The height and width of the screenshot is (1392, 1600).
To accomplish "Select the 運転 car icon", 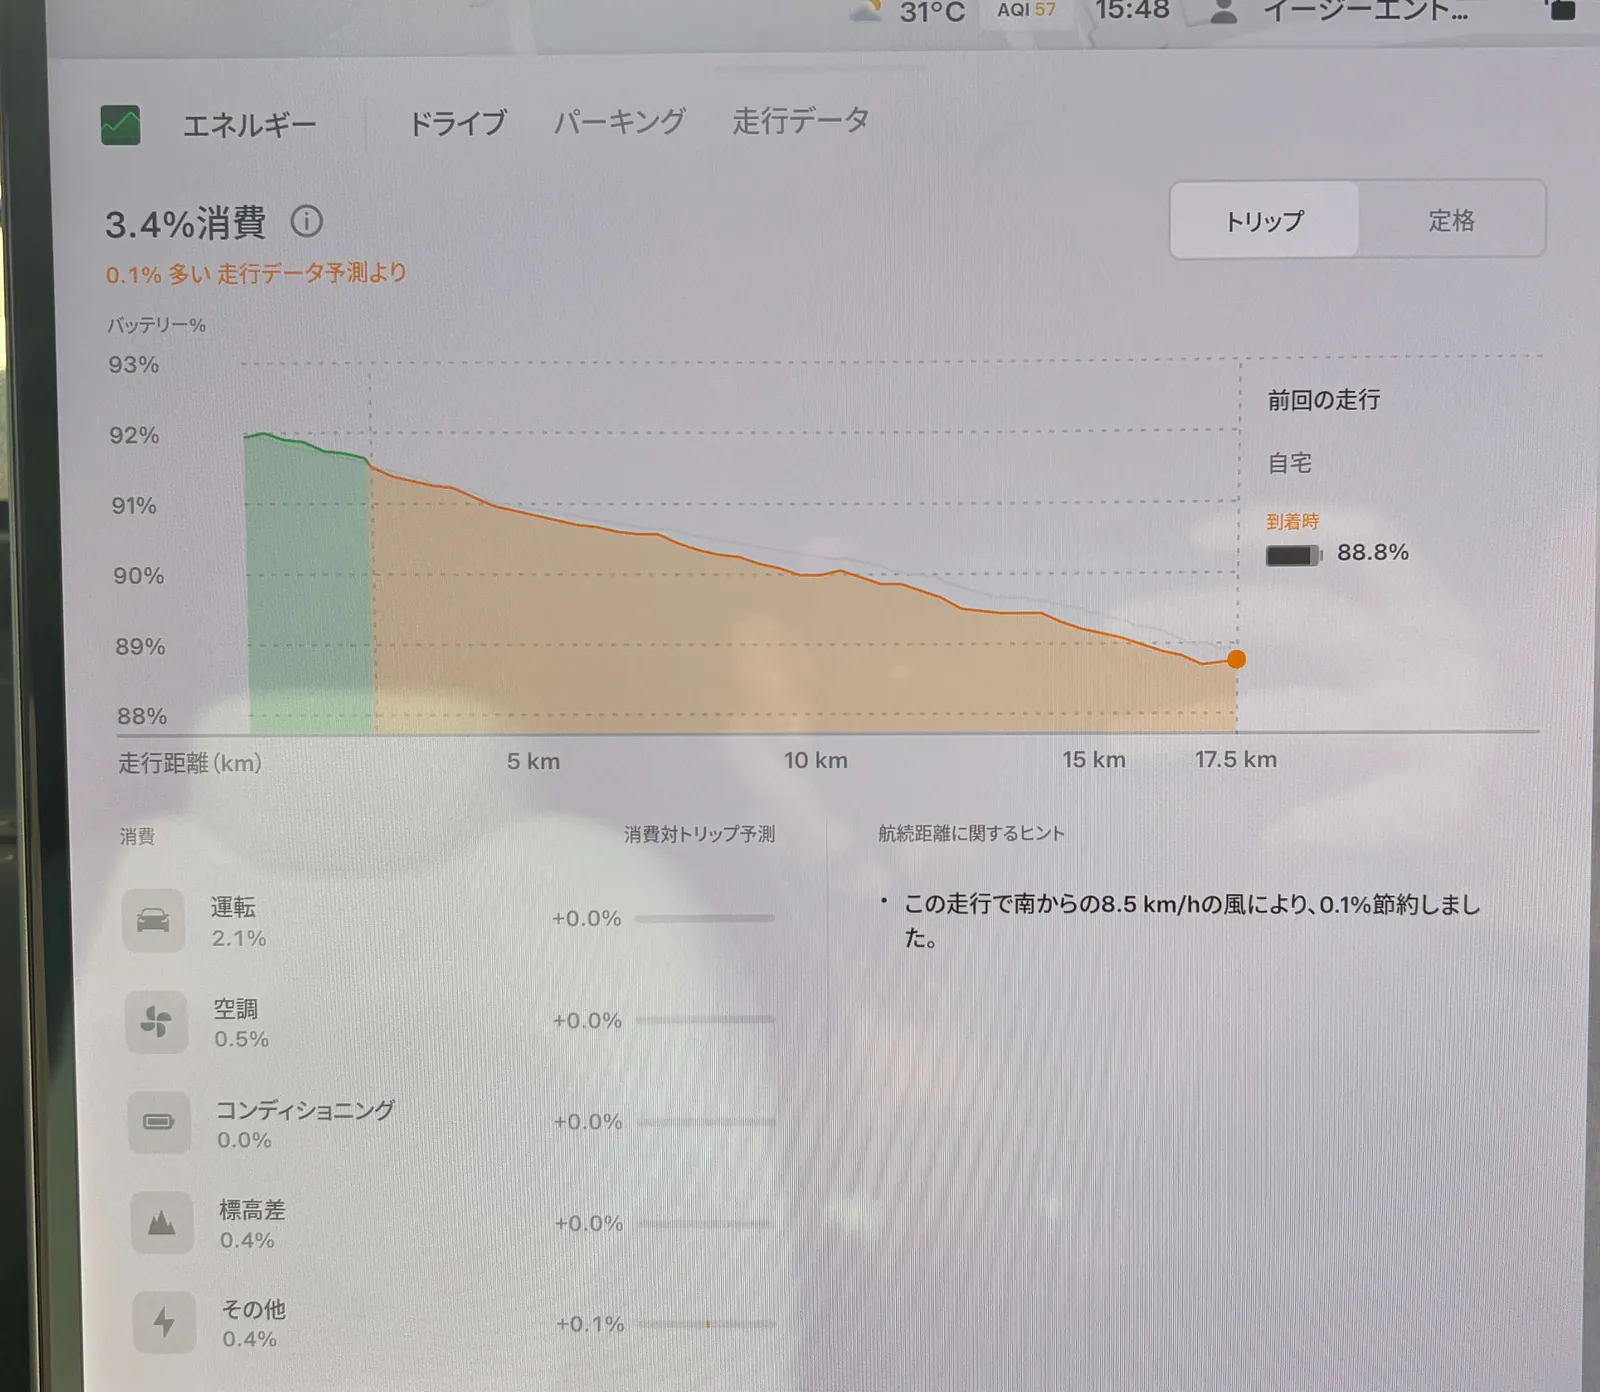I will 153,920.
